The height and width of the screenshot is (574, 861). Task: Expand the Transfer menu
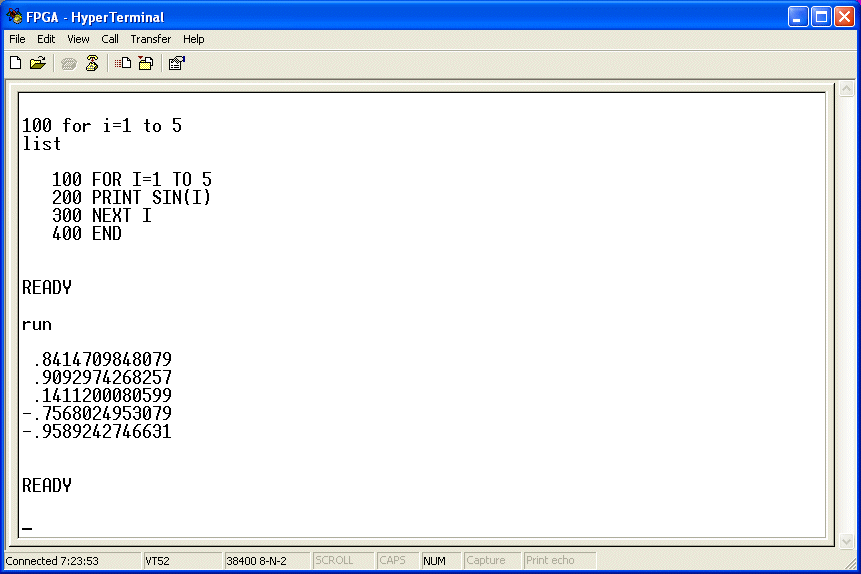click(x=150, y=39)
